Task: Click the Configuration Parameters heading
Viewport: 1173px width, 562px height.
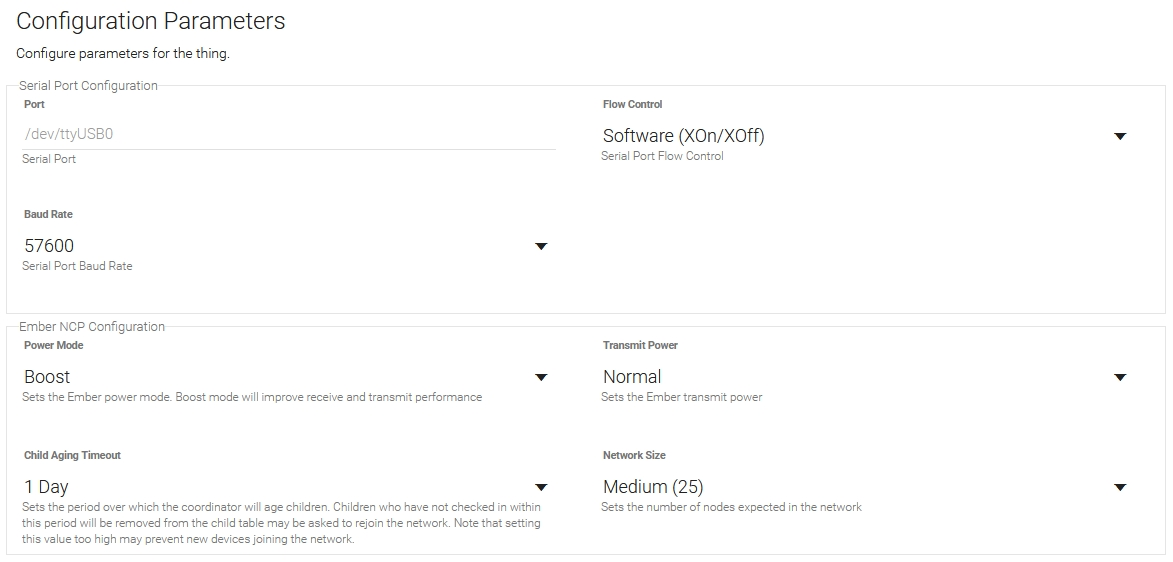Action: 151,21
